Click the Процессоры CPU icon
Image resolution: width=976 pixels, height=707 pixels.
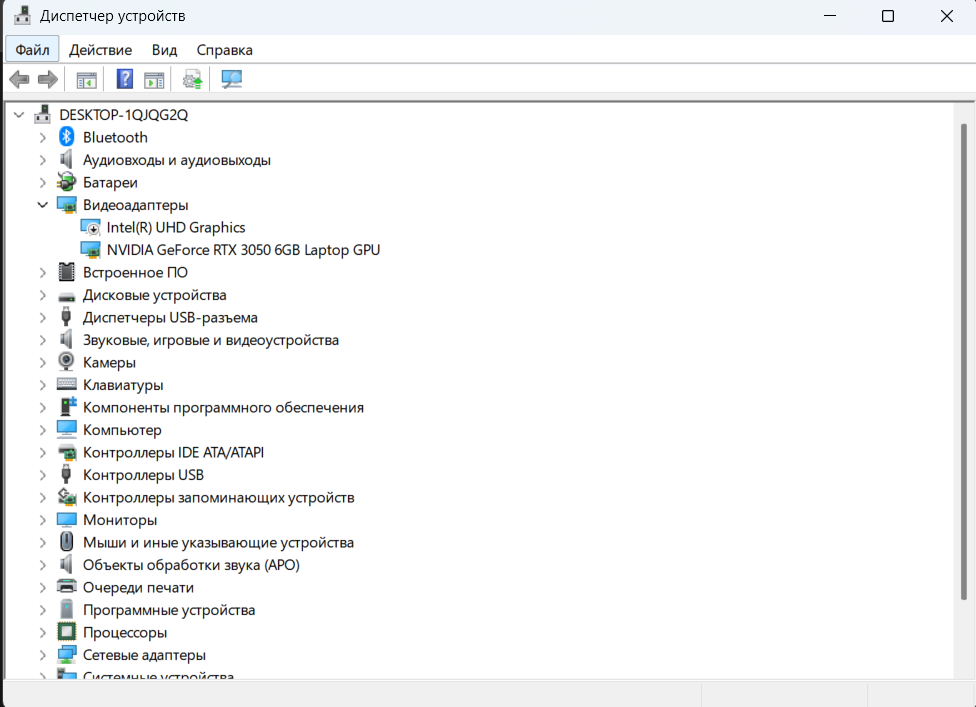coord(67,632)
